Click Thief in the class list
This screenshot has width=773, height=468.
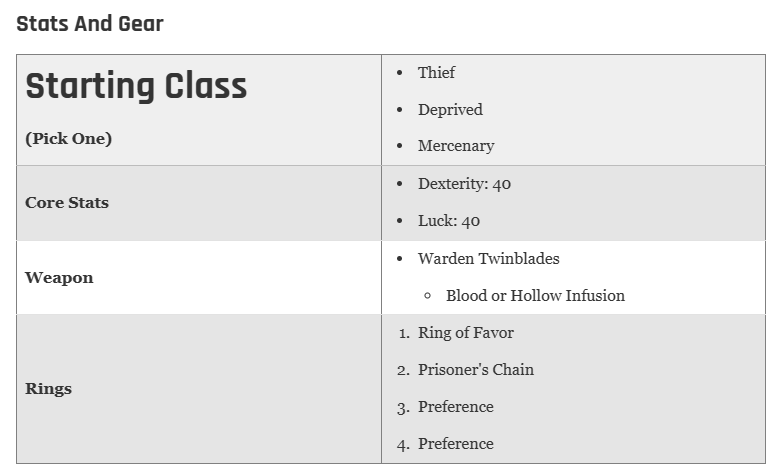pos(436,72)
